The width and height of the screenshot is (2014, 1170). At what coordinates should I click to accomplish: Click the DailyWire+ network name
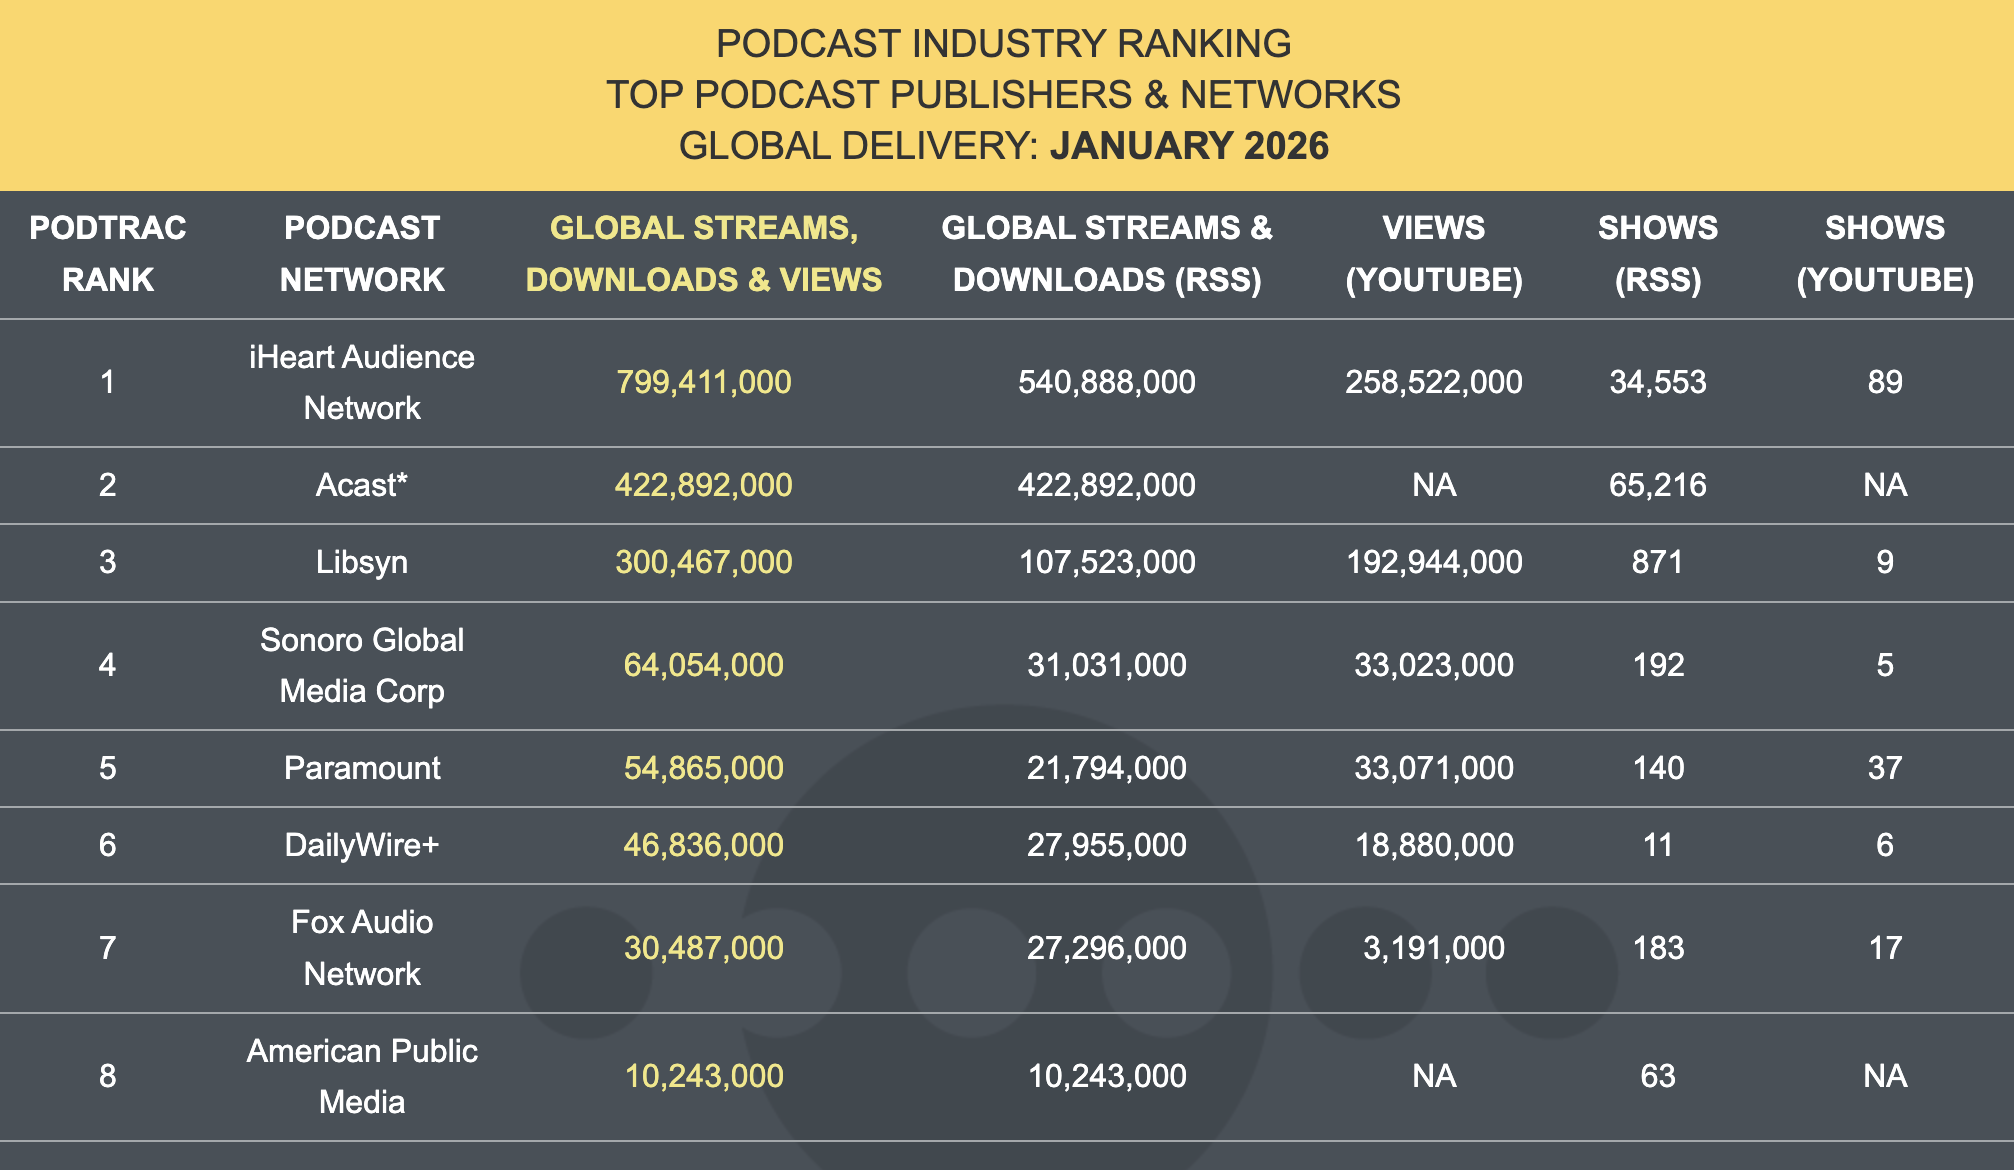pyautogui.click(x=362, y=845)
